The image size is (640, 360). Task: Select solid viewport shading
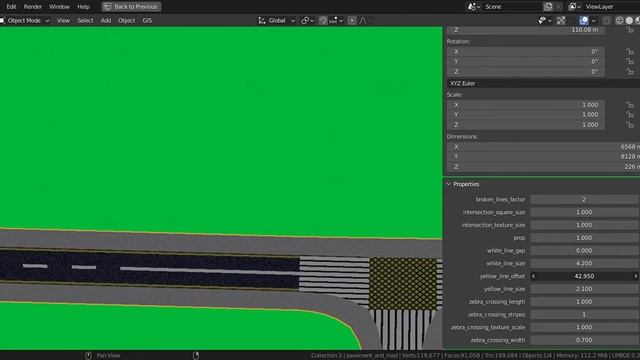(x=629, y=20)
